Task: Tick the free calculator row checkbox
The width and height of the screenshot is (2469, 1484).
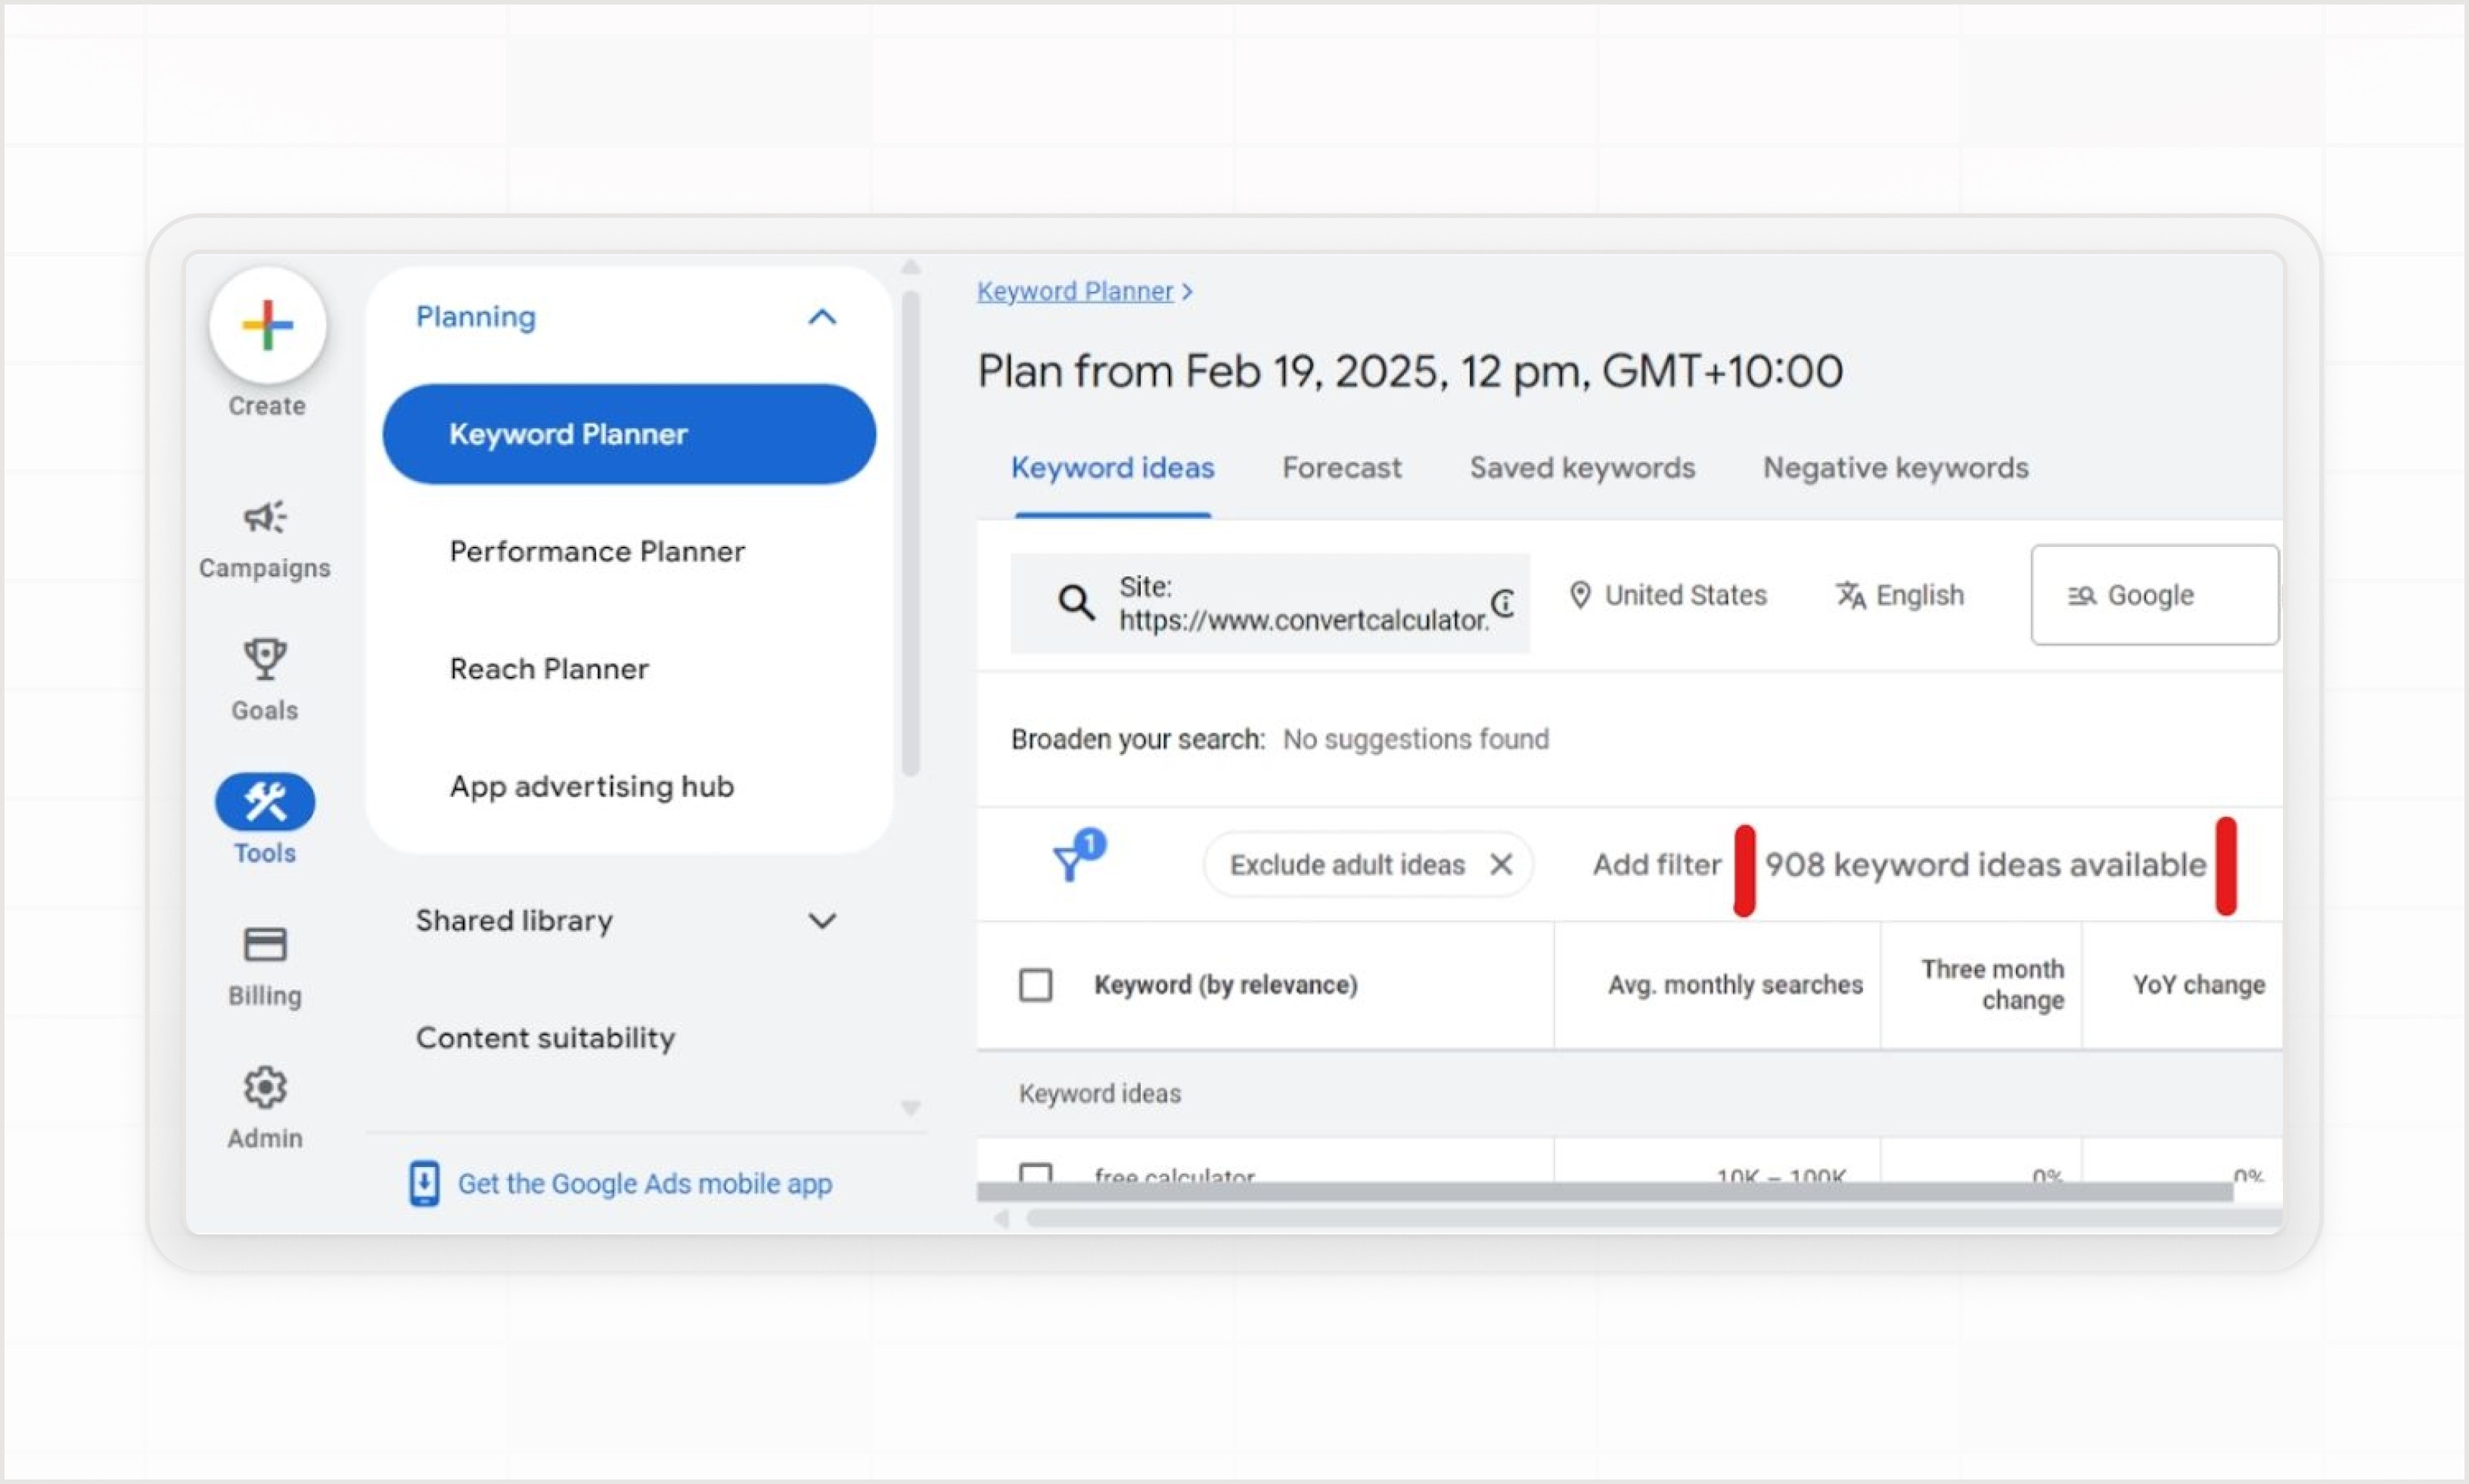Action: [1035, 1174]
